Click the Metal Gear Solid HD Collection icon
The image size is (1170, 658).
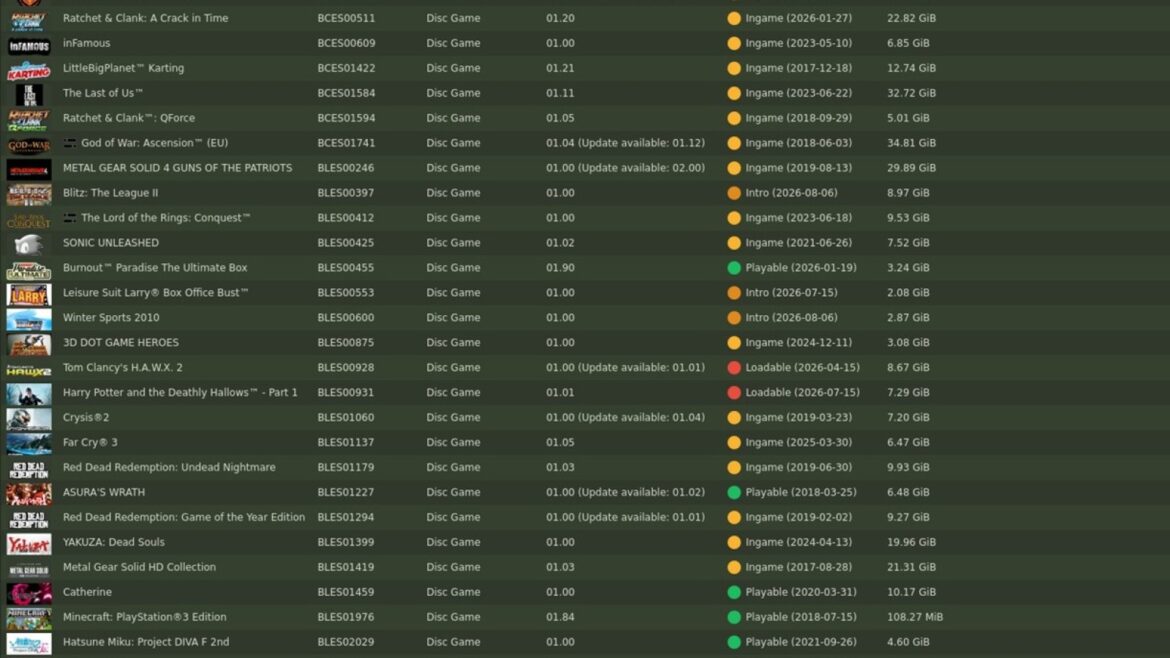(29, 570)
